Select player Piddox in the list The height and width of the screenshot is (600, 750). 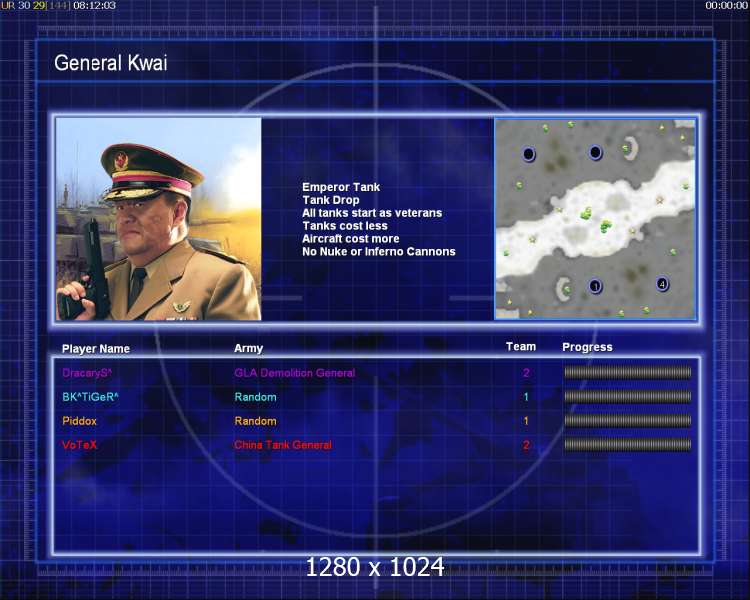point(79,421)
